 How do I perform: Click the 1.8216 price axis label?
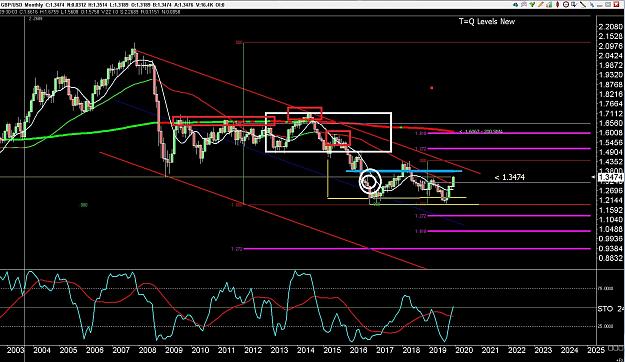610,94
